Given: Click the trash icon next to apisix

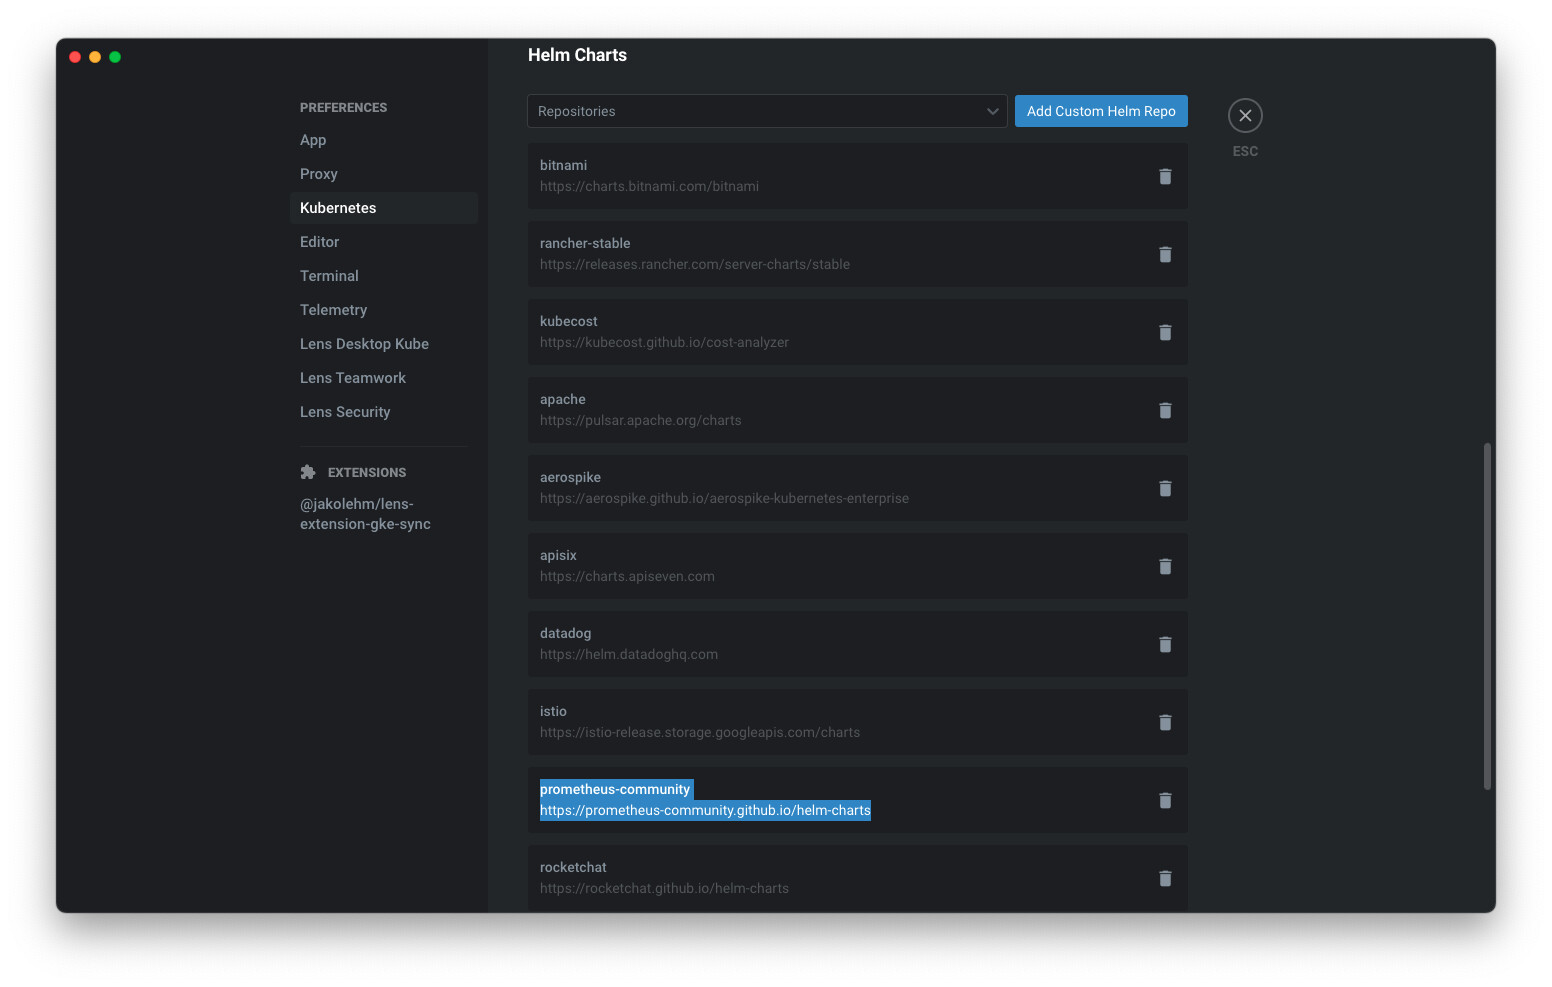Looking at the screenshot, I should point(1165,567).
